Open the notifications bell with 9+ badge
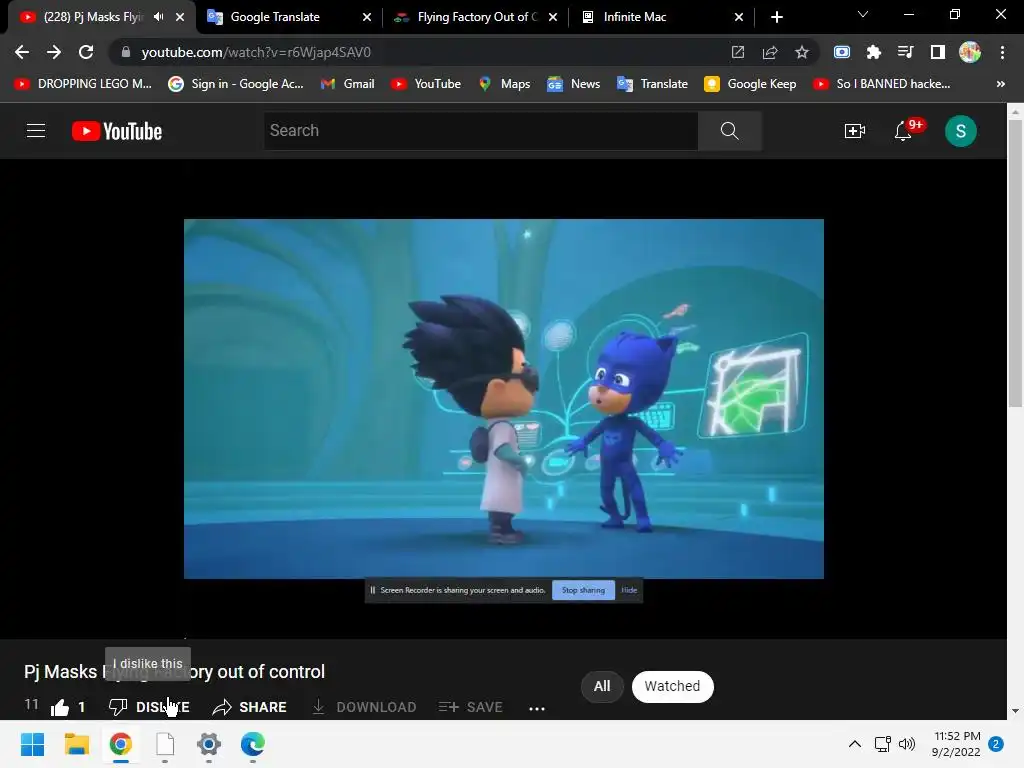The height and width of the screenshot is (768, 1024). coord(904,131)
